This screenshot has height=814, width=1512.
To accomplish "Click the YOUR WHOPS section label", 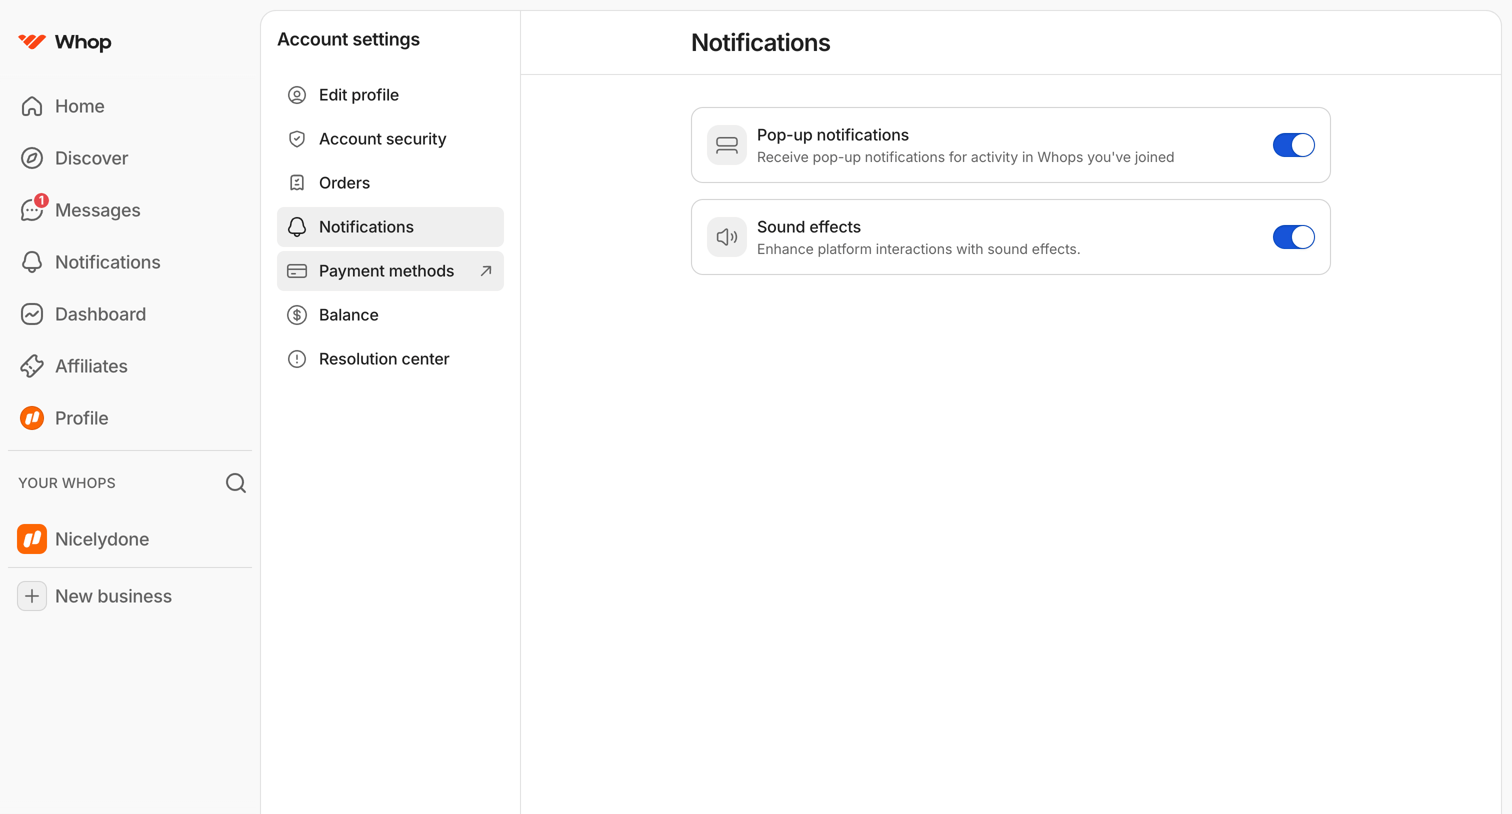I will (x=67, y=483).
